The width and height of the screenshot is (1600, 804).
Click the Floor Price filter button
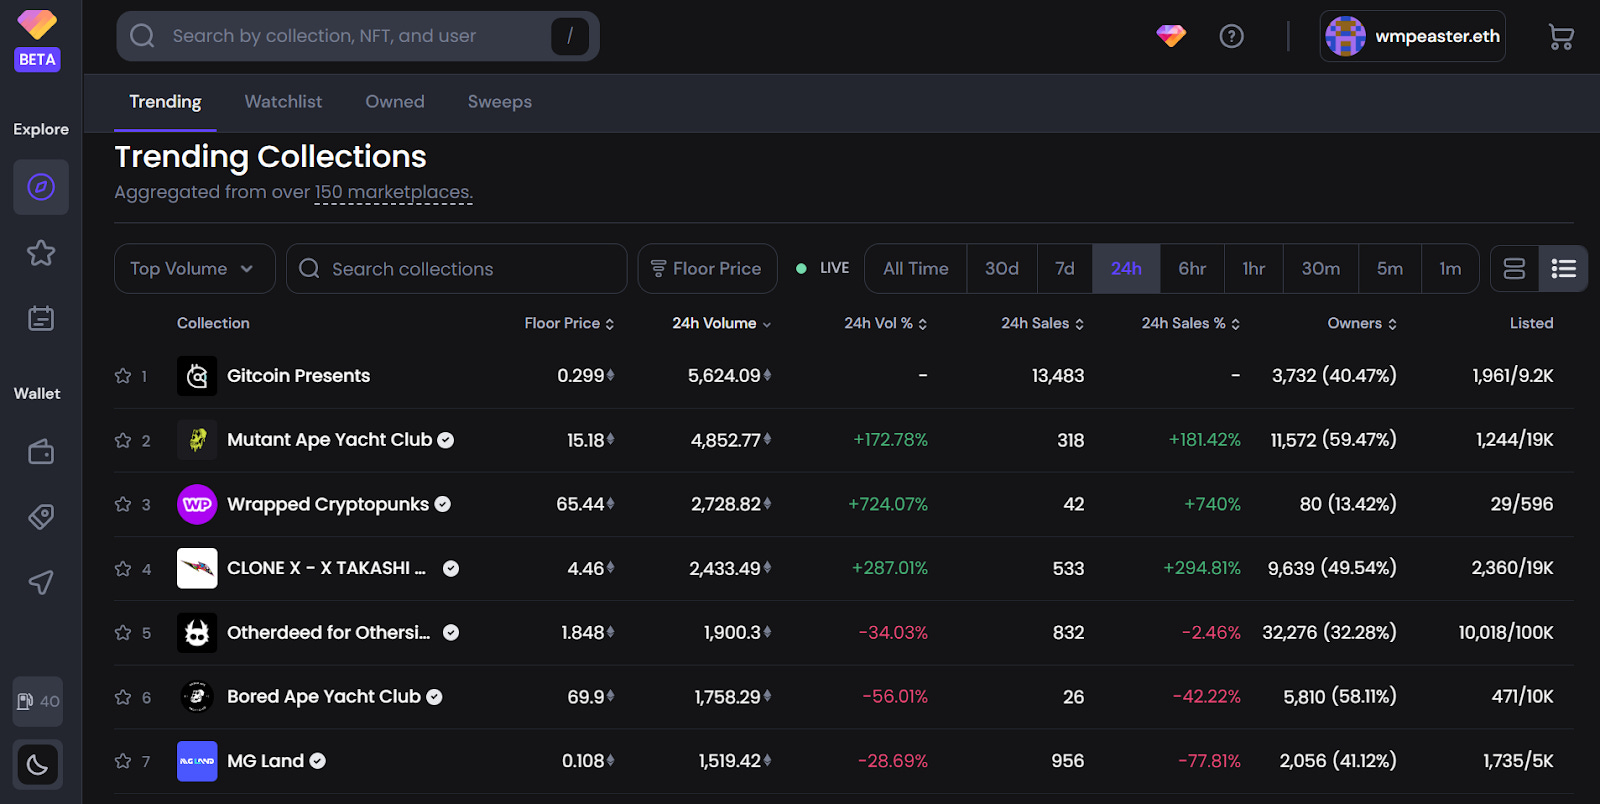coord(707,269)
